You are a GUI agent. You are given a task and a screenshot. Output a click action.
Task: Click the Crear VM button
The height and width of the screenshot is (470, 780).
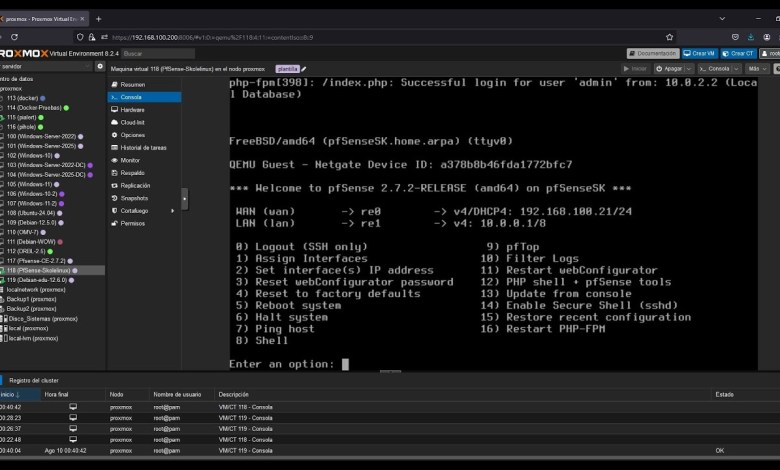[699, 53]
